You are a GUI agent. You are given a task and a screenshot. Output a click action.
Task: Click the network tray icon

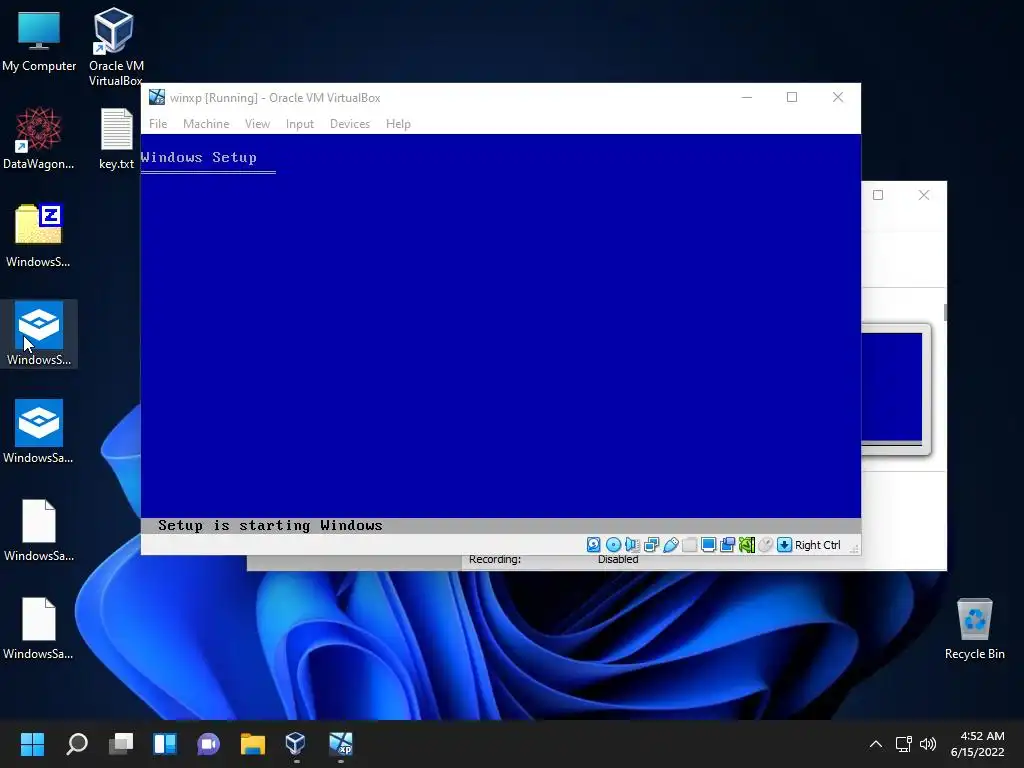[904, 744]
